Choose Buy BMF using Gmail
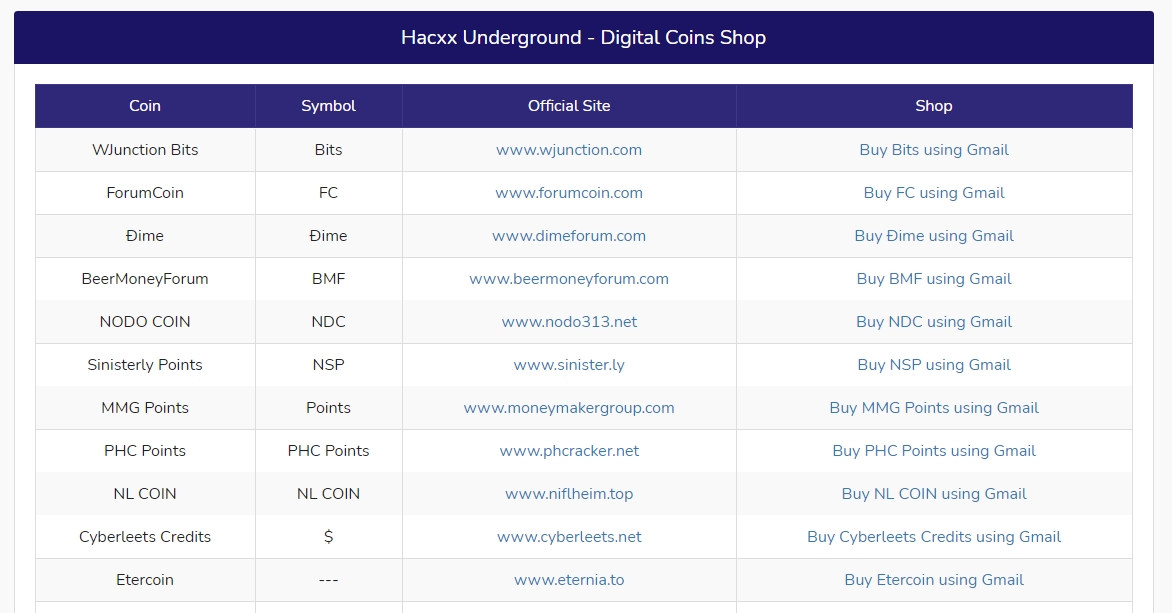1172x613 pixels. (934, 279)
